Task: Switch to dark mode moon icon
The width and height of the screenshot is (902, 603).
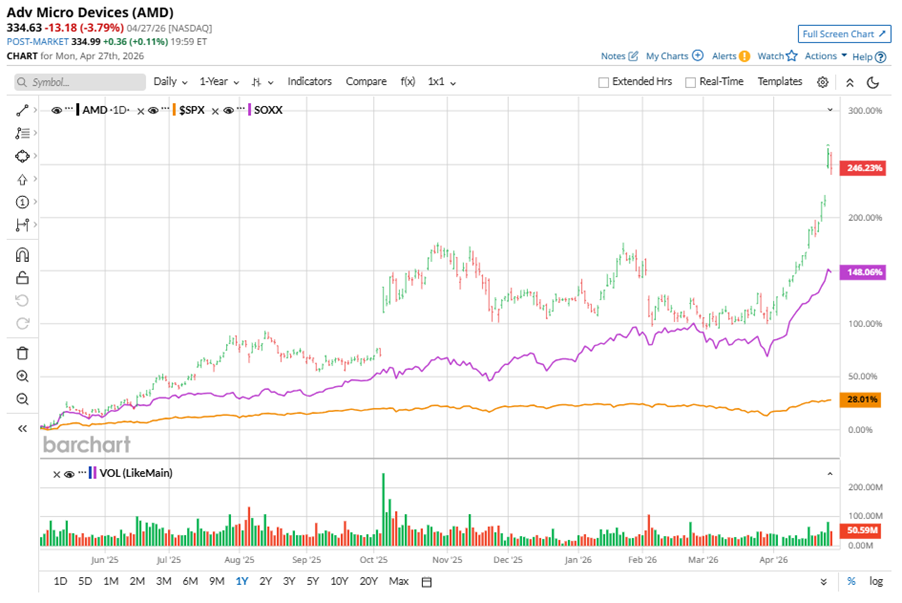Action: (x=873, y=82)
